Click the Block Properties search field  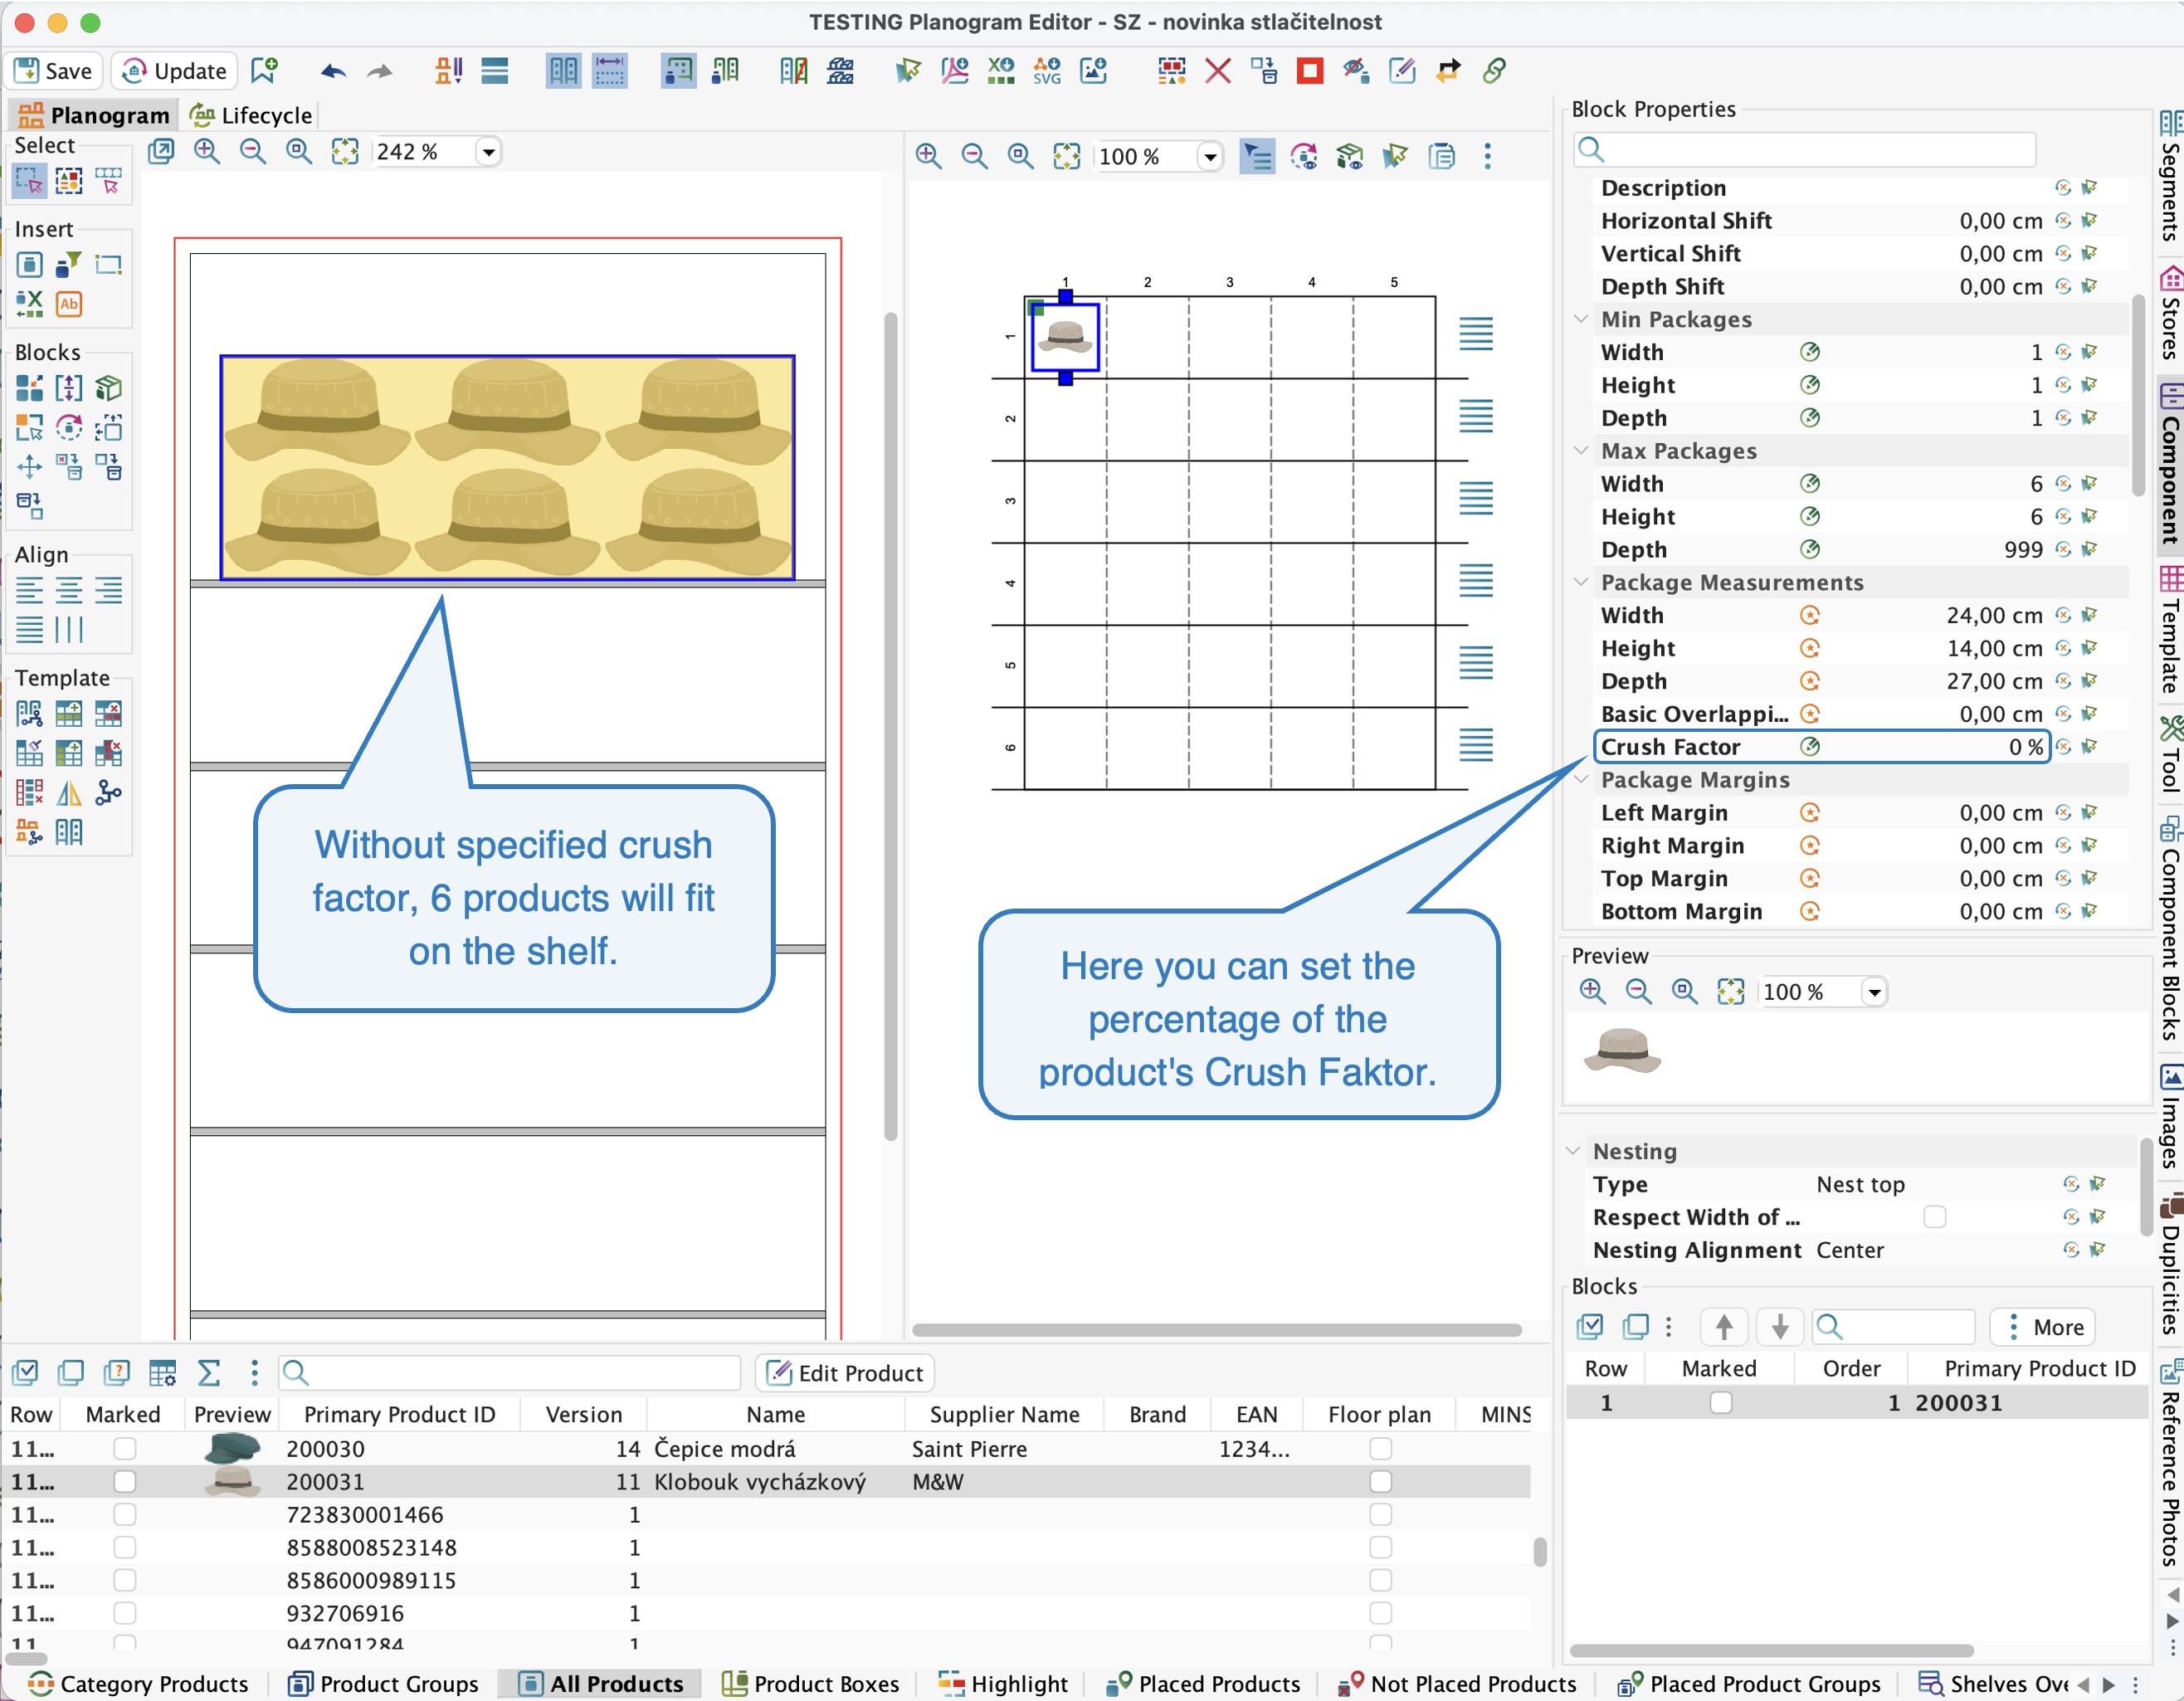point(1804,150)
